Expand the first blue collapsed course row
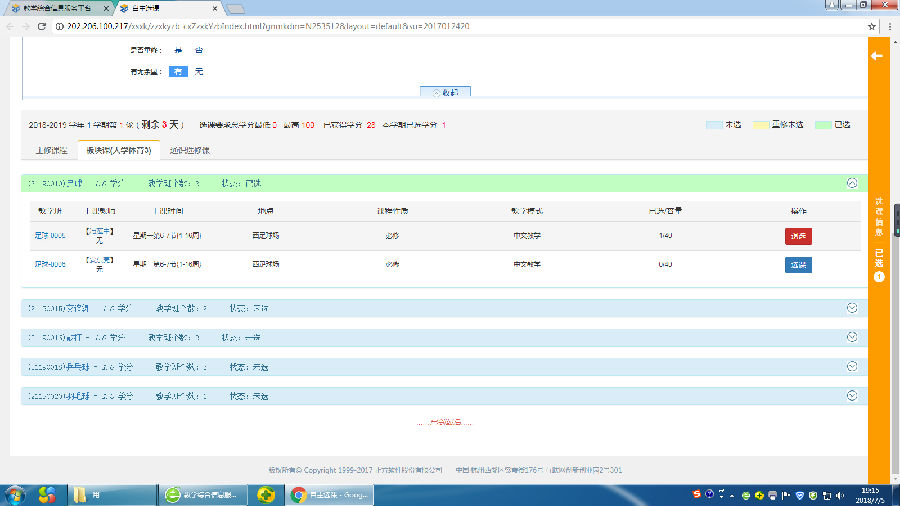900x506 pixels. (x=852, y=308)
